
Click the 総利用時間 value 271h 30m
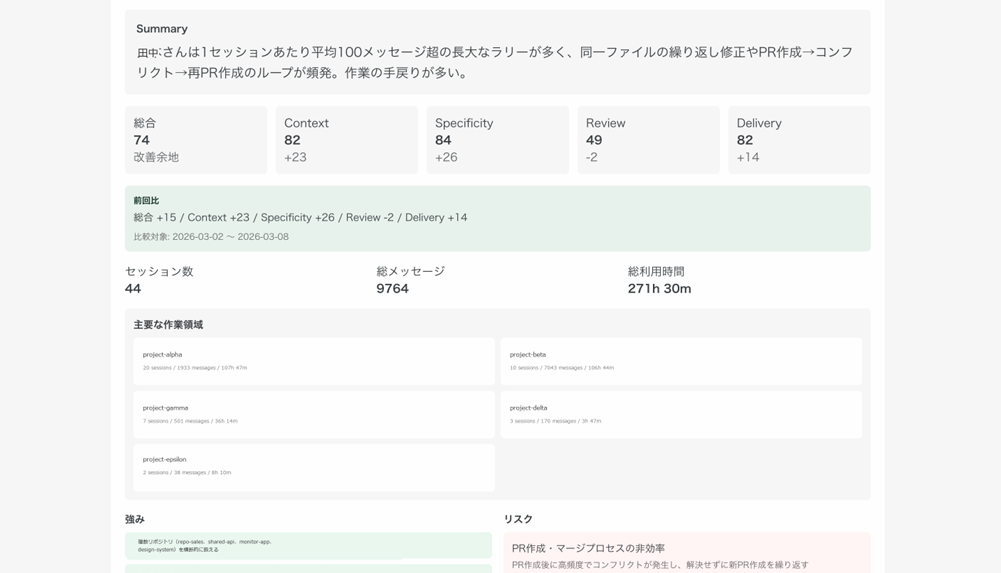click(x=659, y=289)
